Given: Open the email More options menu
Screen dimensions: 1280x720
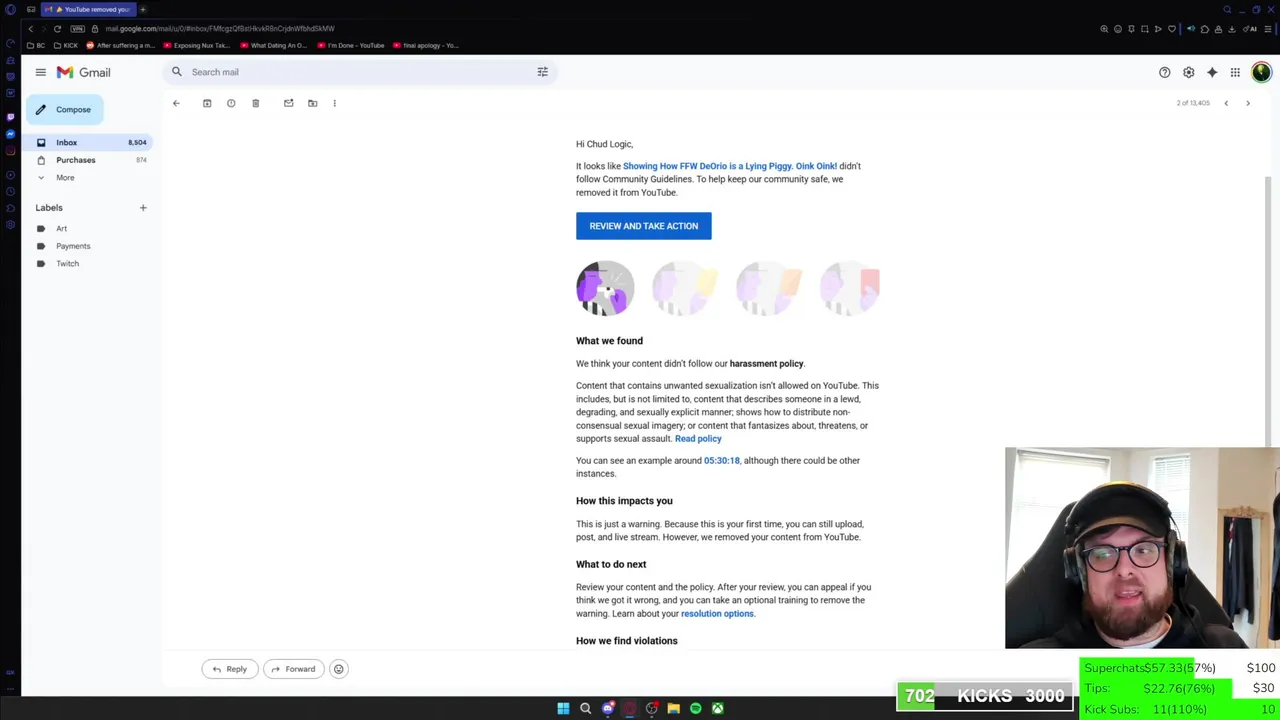Looking at the screenshot, I should 334,103.
